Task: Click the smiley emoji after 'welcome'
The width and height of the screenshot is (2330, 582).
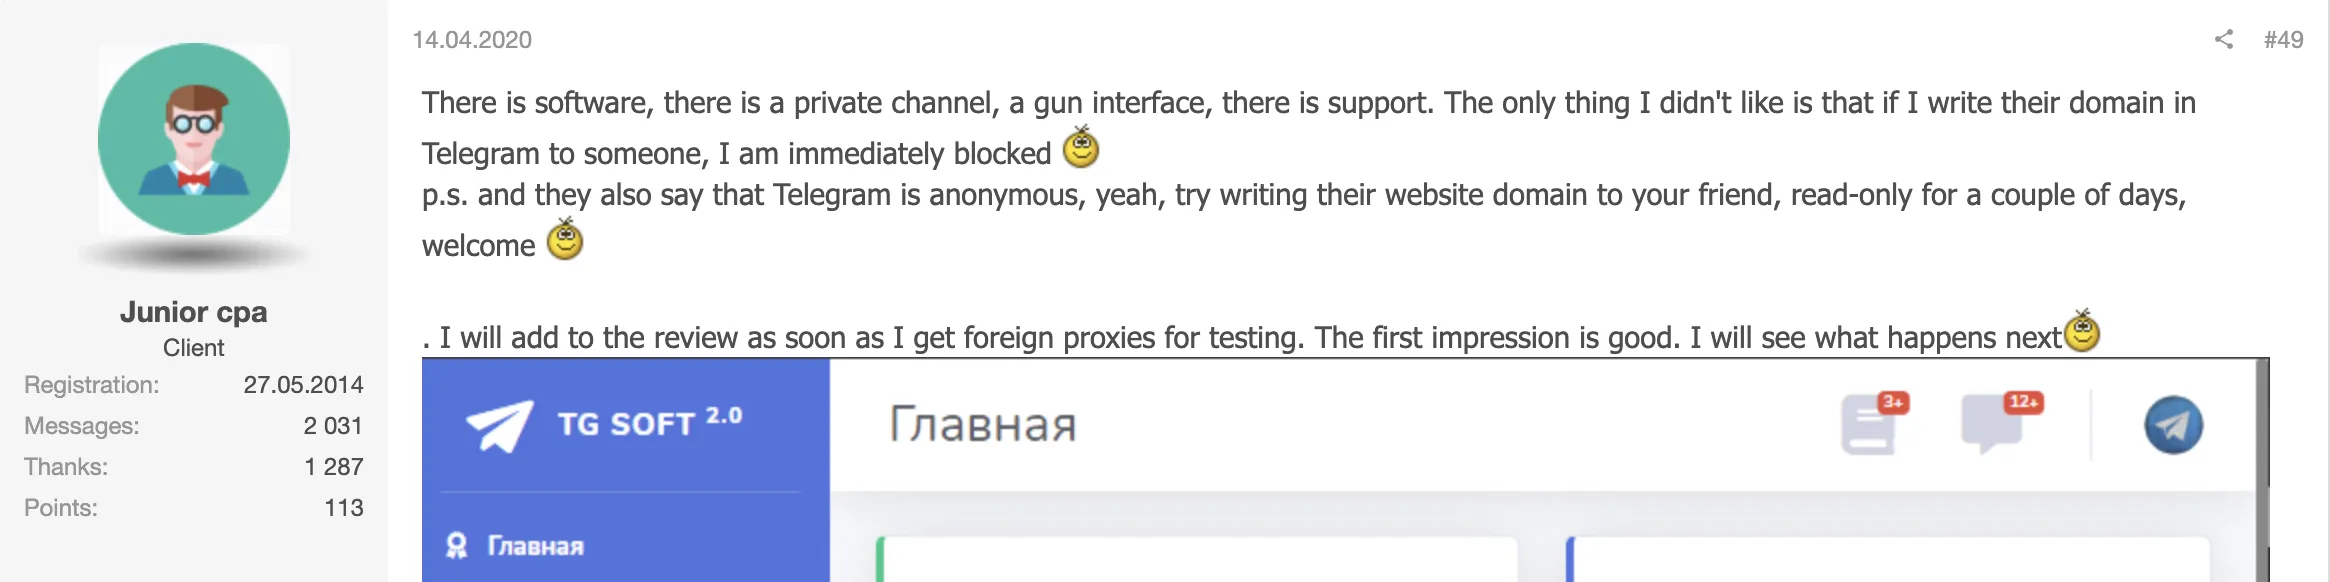Action: (563, 241)
